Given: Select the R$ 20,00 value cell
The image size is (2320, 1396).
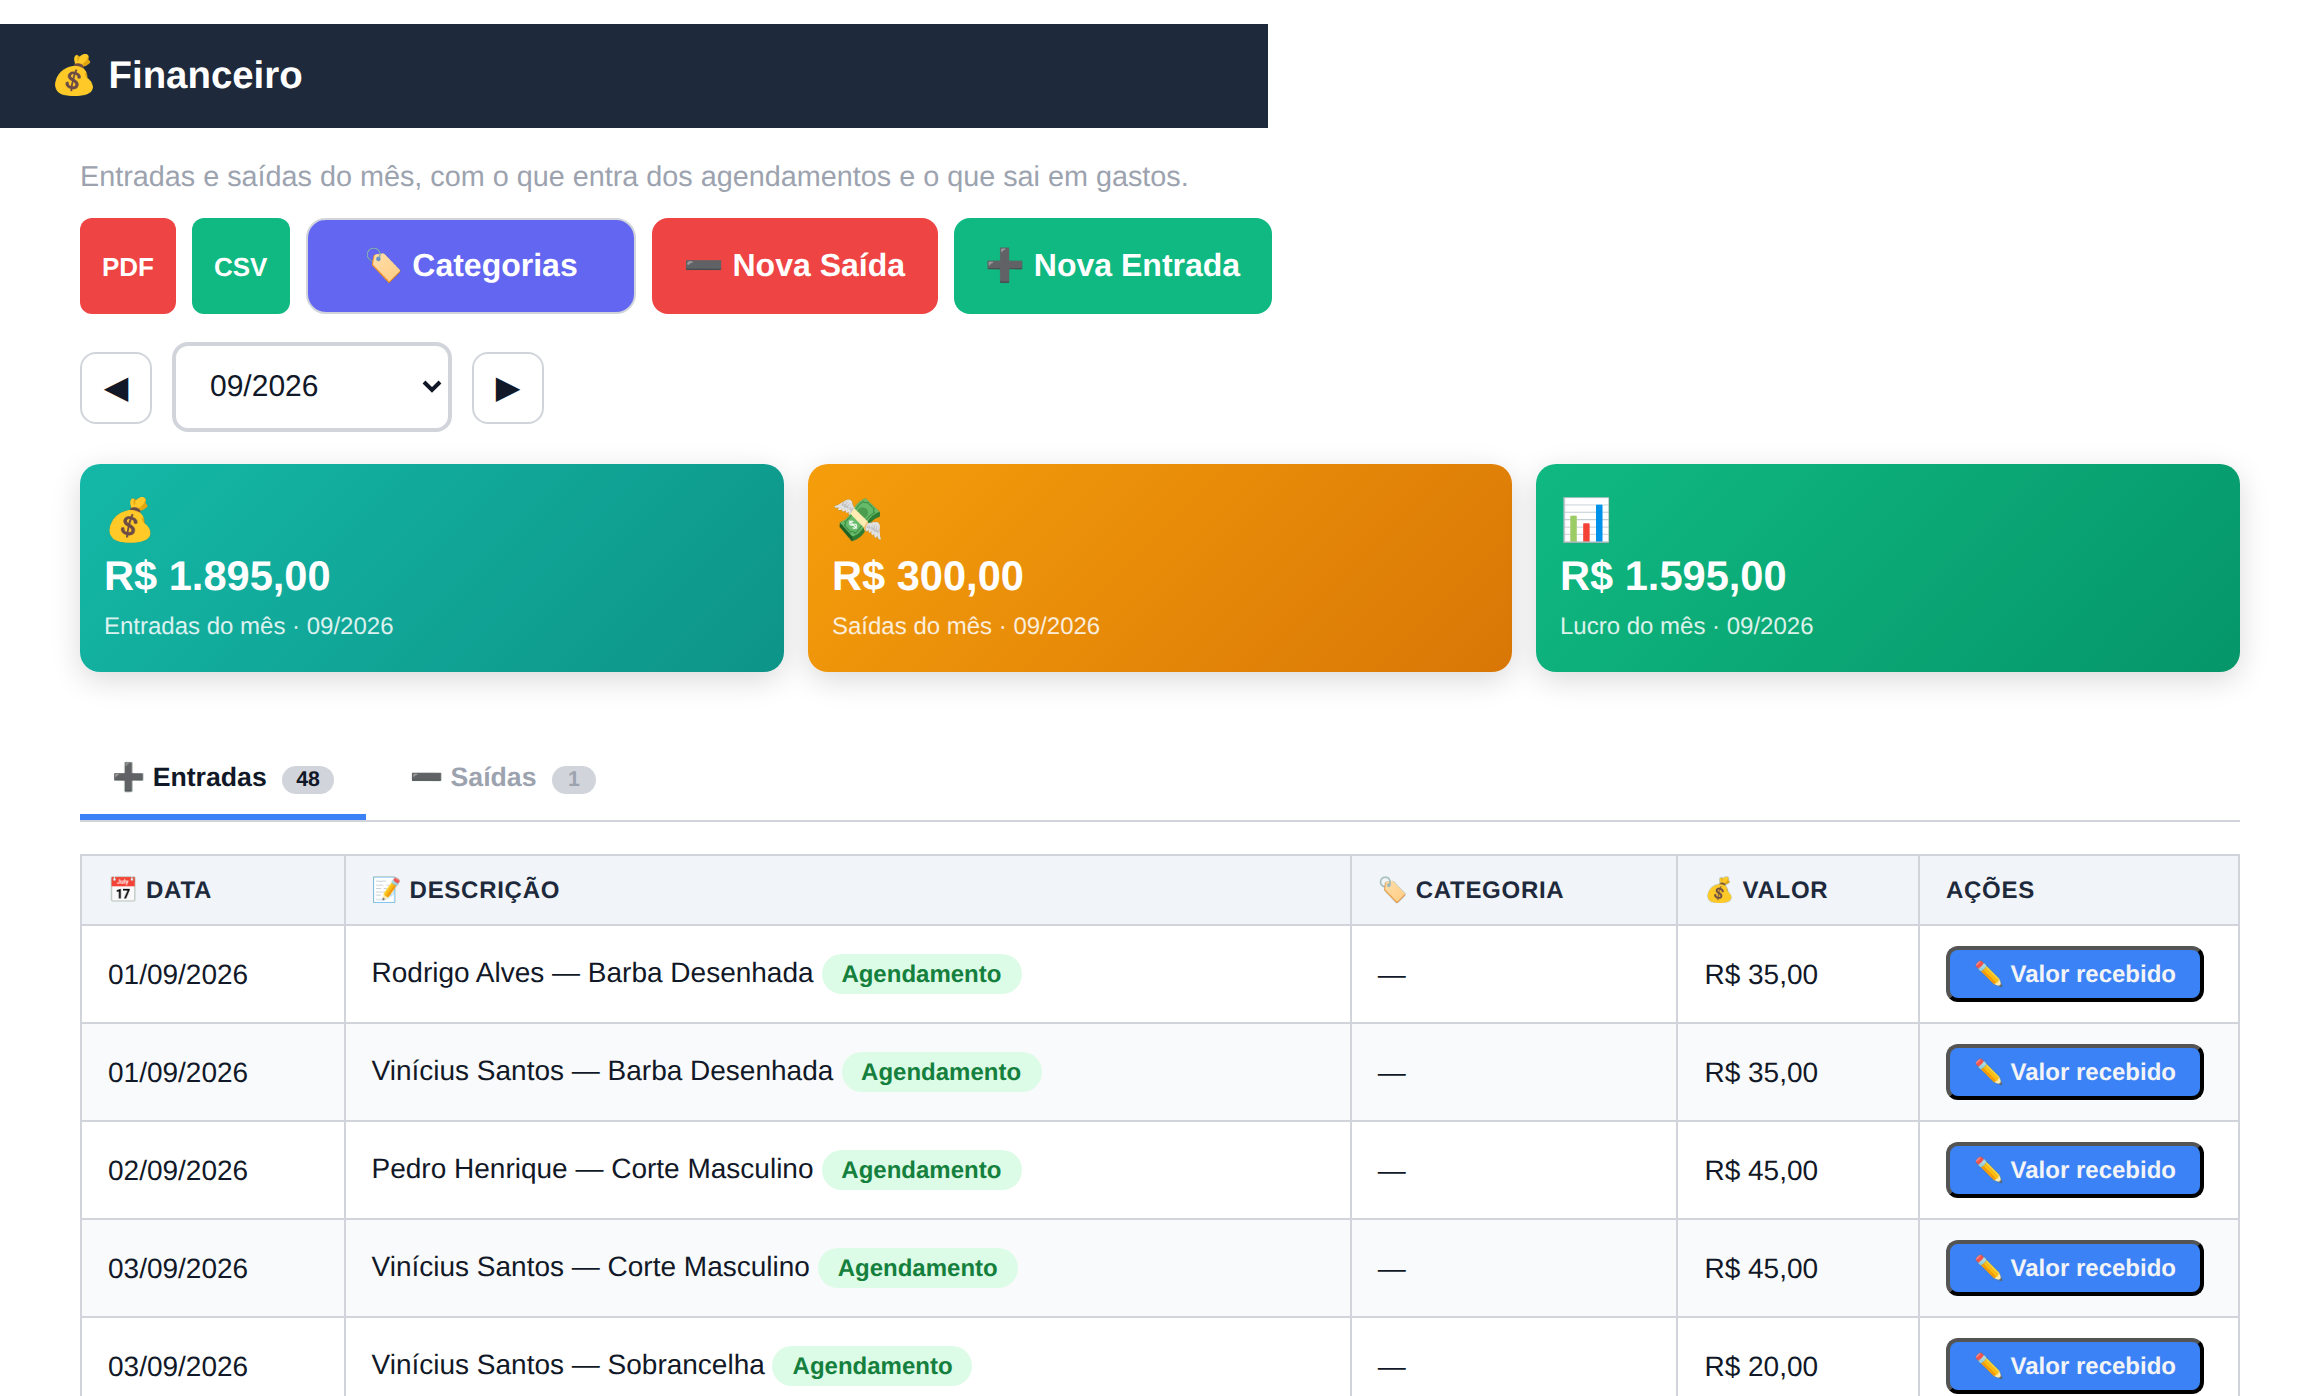Looking at the screenshot, I should tap(1797, 1366).
